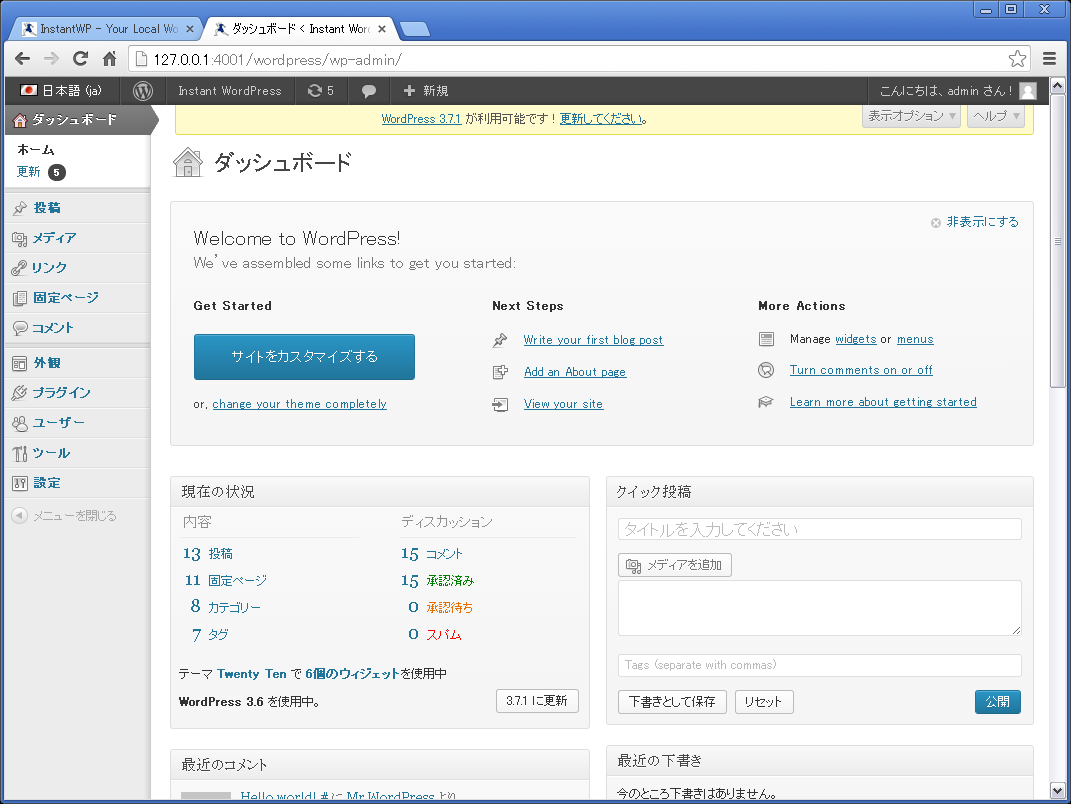Open WordPress 3.7.1 notice link
1071x804 pixels.
[421, 119]
